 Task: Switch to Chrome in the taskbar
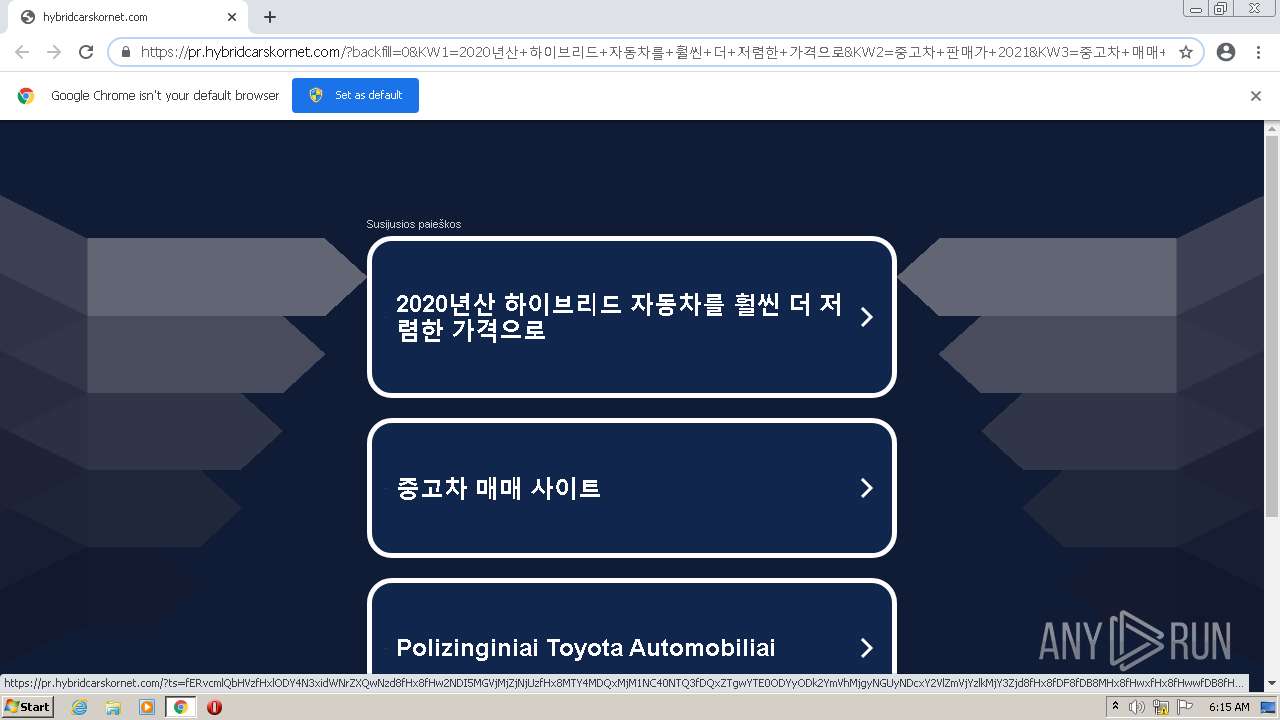[181, 707]
